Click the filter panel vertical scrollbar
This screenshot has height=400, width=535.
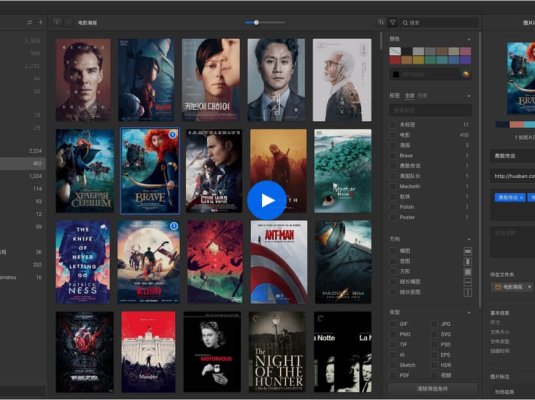(x=480, y=171)
